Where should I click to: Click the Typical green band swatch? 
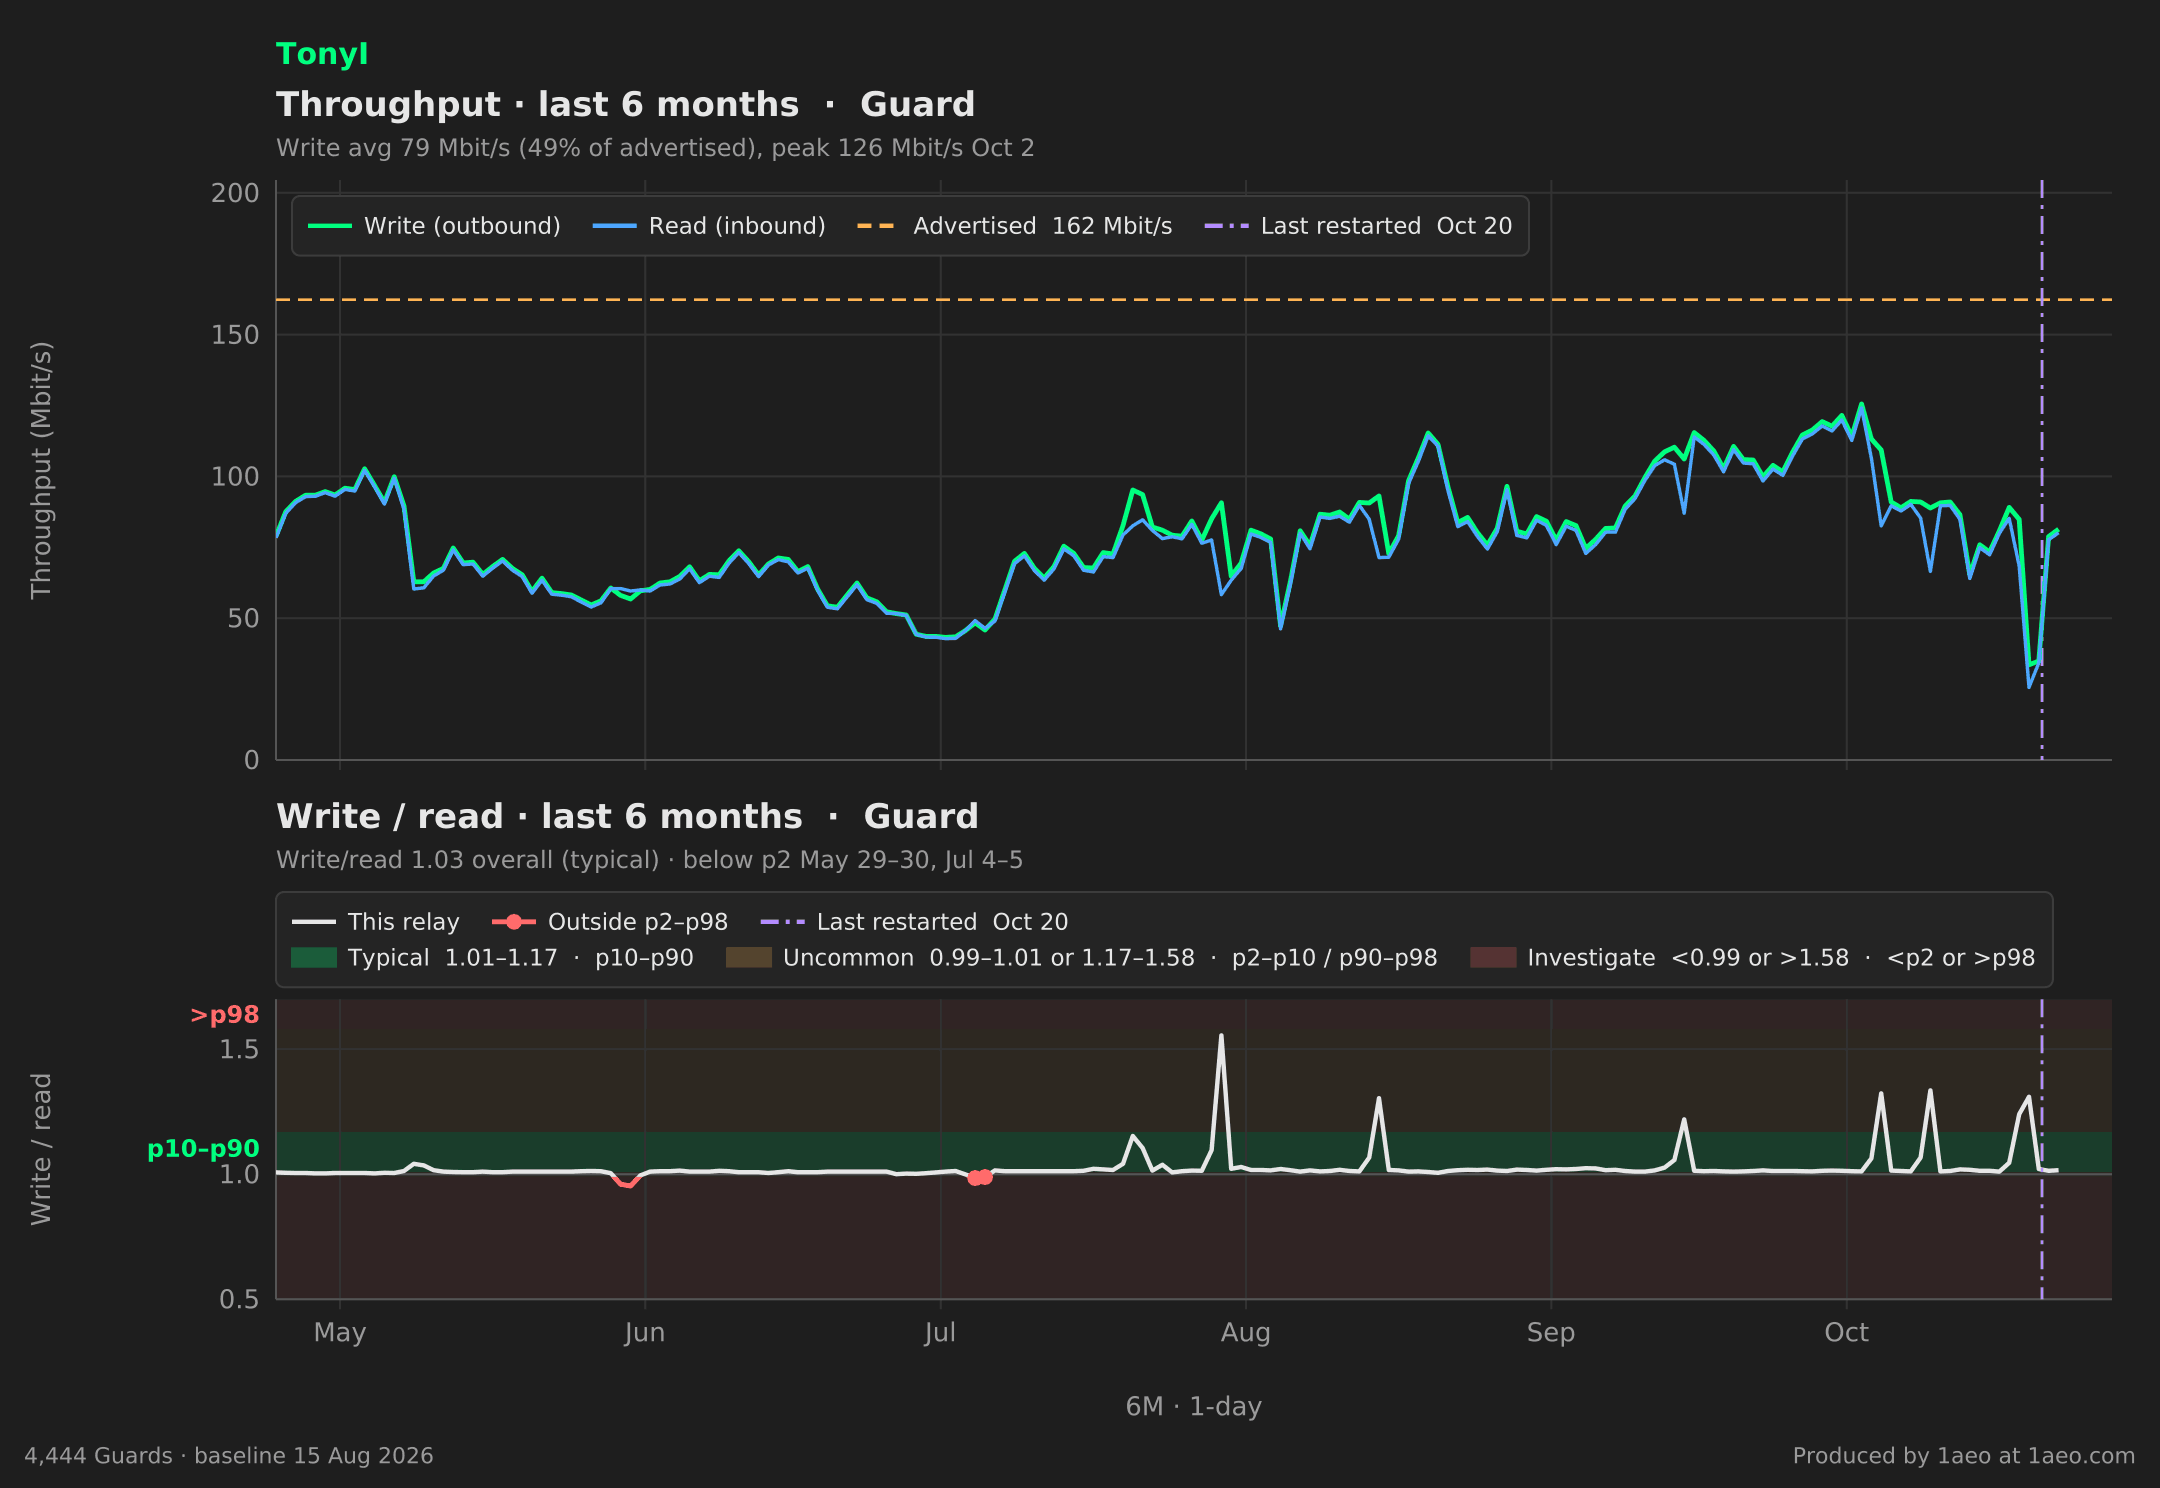(x=313, y=958)
